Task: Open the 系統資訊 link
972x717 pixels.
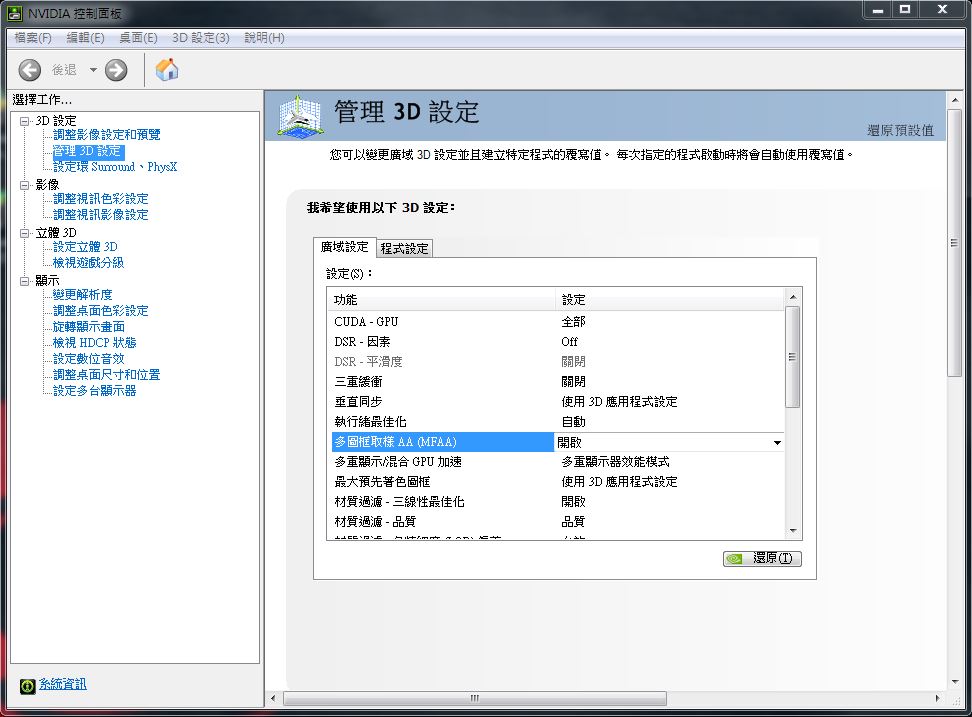Action: coord(63,684)
